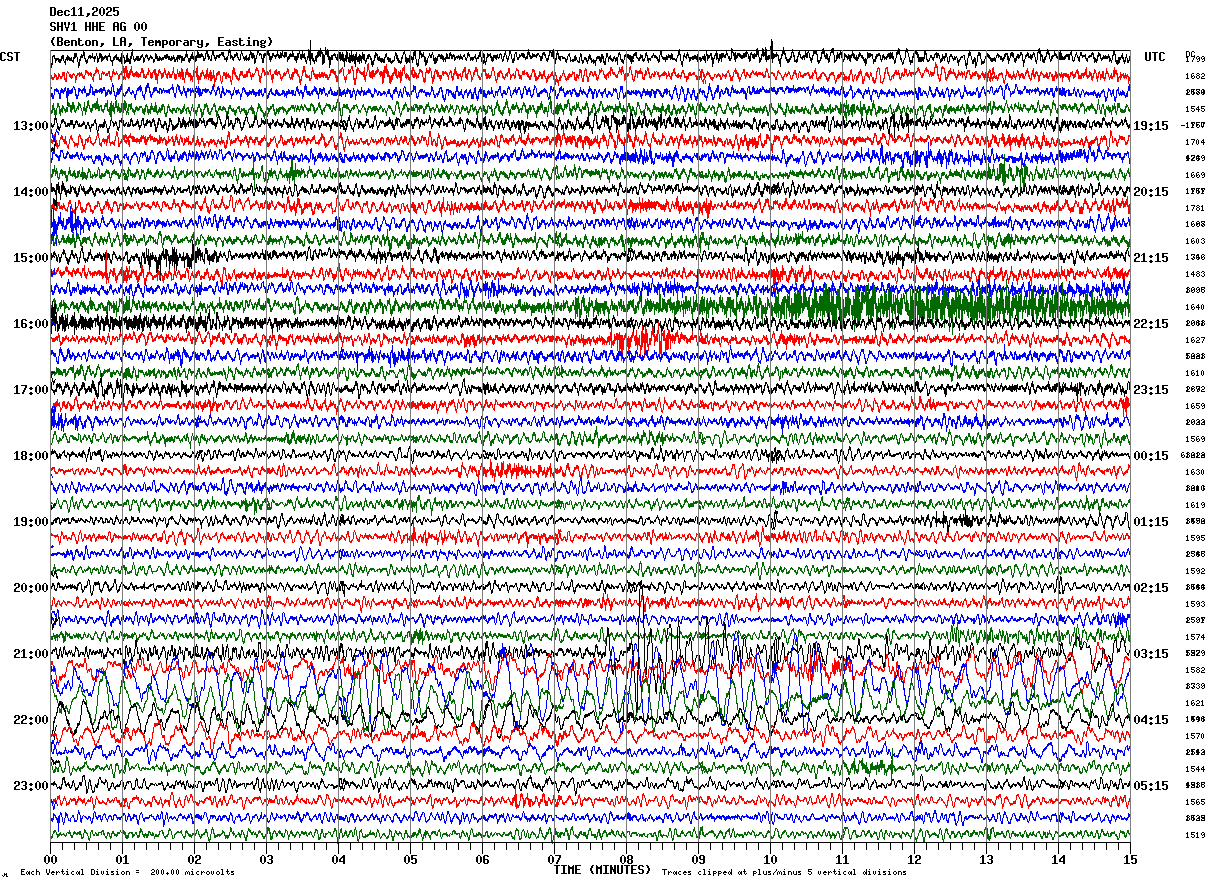Click the DC offset value 1682
This screenshot has width=1210, height=886.
pos(1195,76)
